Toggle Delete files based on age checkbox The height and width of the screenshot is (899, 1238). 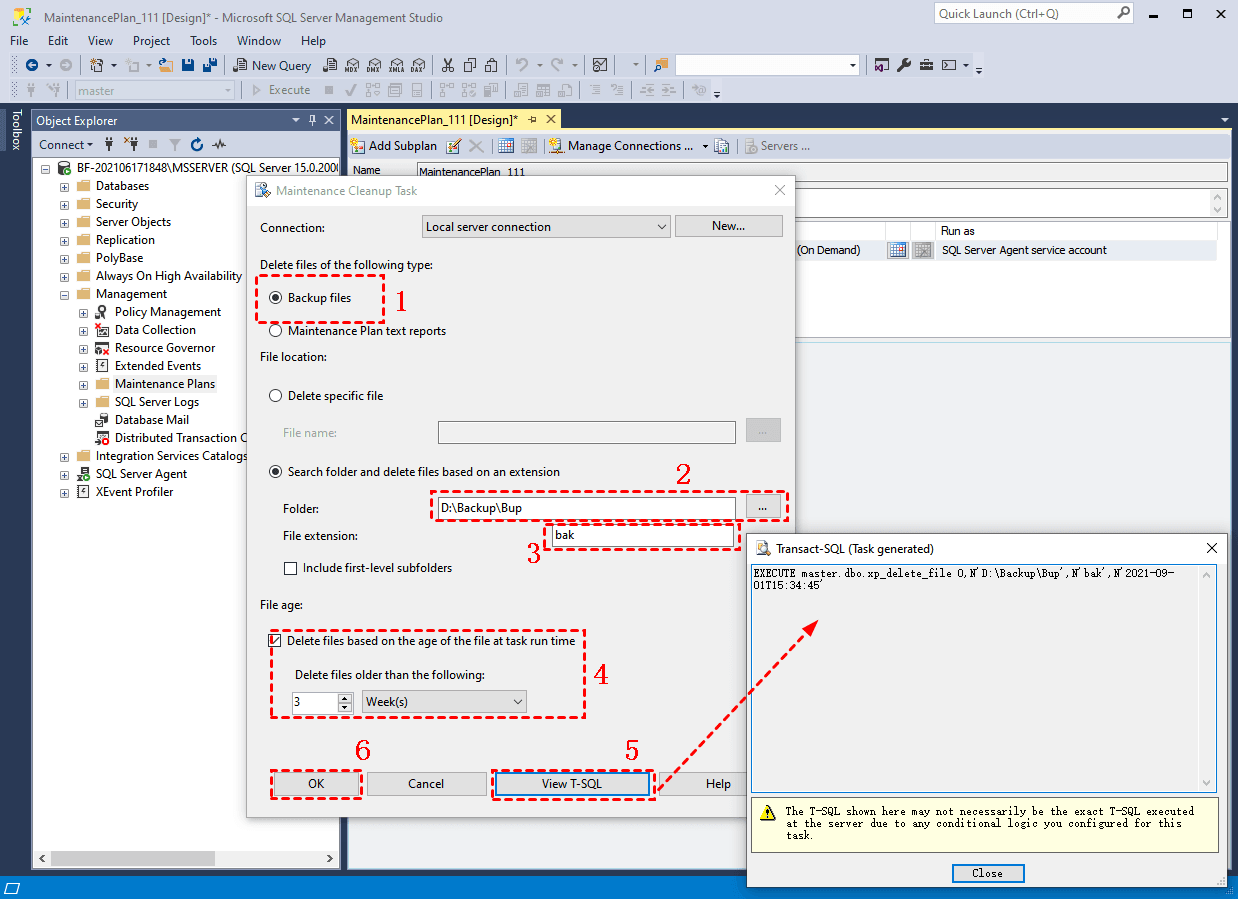coord(275,640)
